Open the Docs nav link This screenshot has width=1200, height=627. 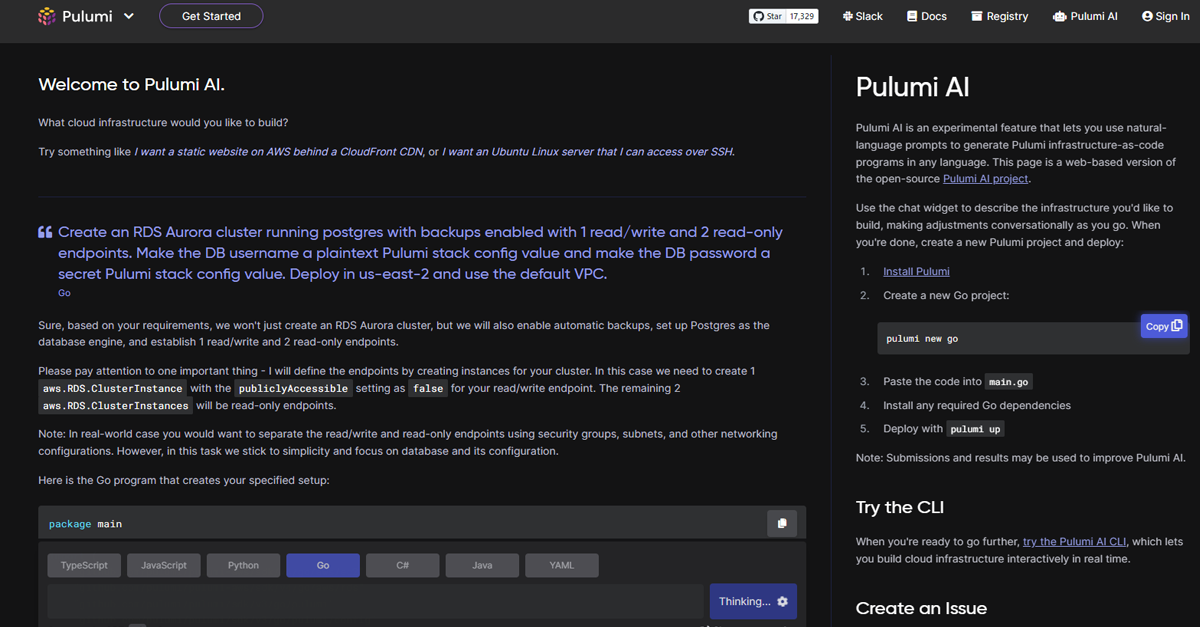[926, 16]
